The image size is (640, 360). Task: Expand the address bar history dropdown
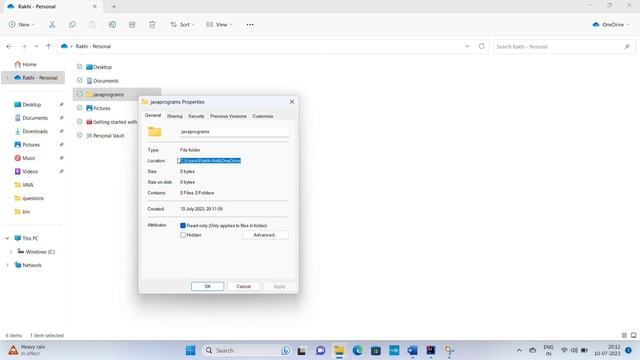point(467,46)
